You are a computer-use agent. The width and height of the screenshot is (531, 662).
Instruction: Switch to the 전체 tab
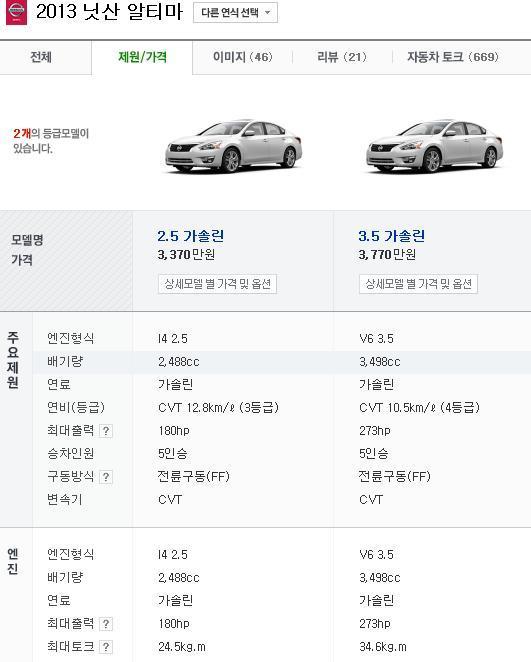pos(41,57)
